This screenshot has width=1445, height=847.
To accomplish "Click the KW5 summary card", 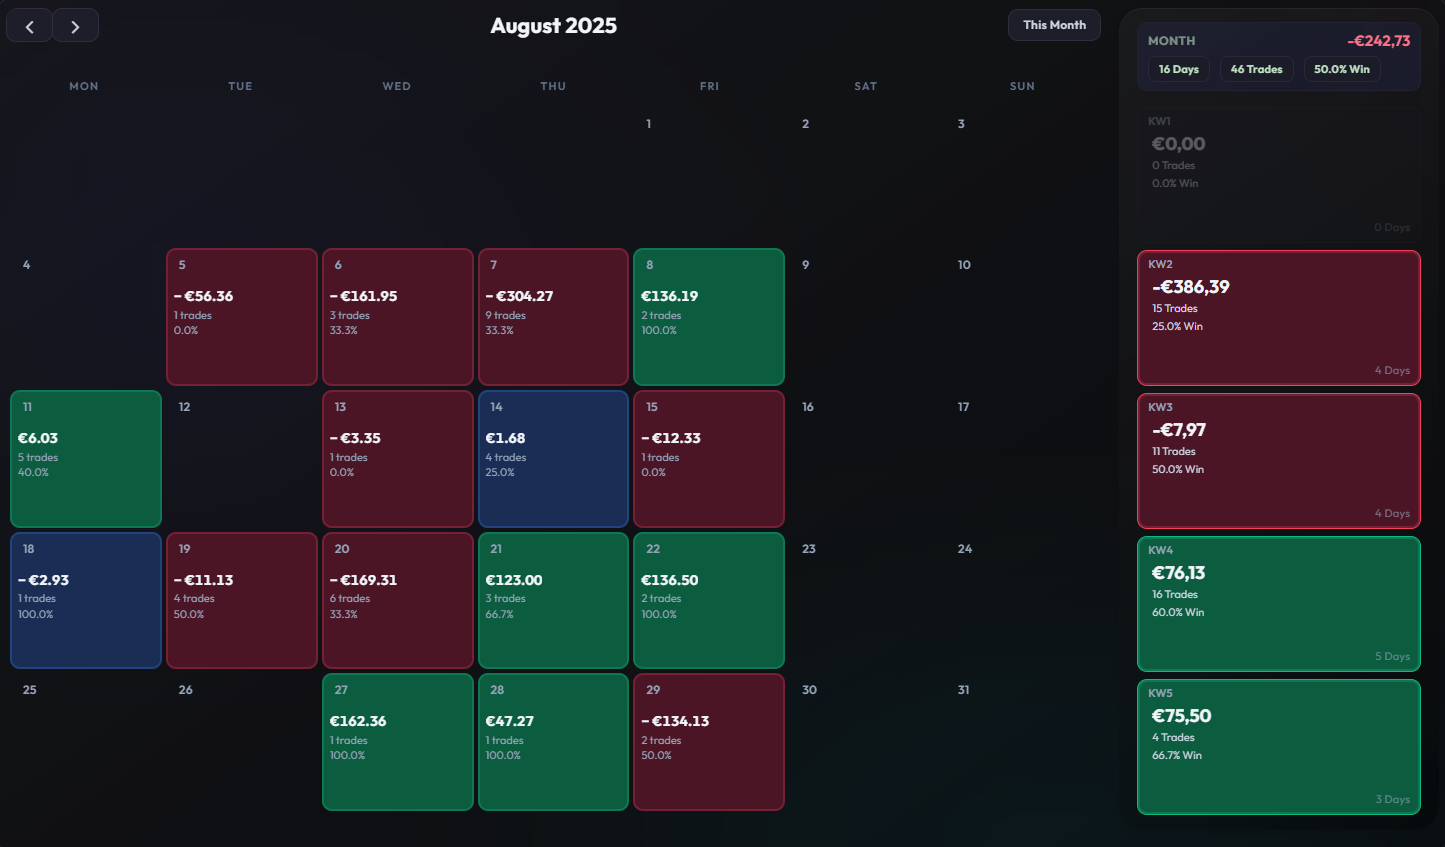I will tap(1278, 745).
